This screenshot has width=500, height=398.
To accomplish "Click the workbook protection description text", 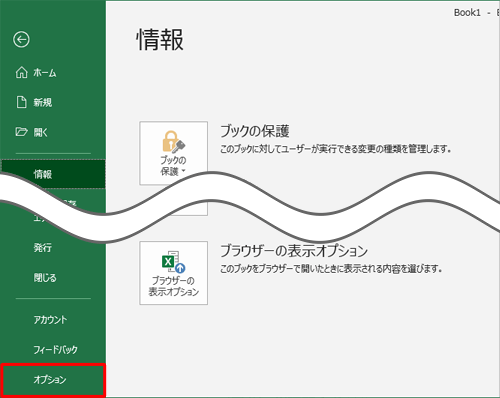I will tap(335, 149).
